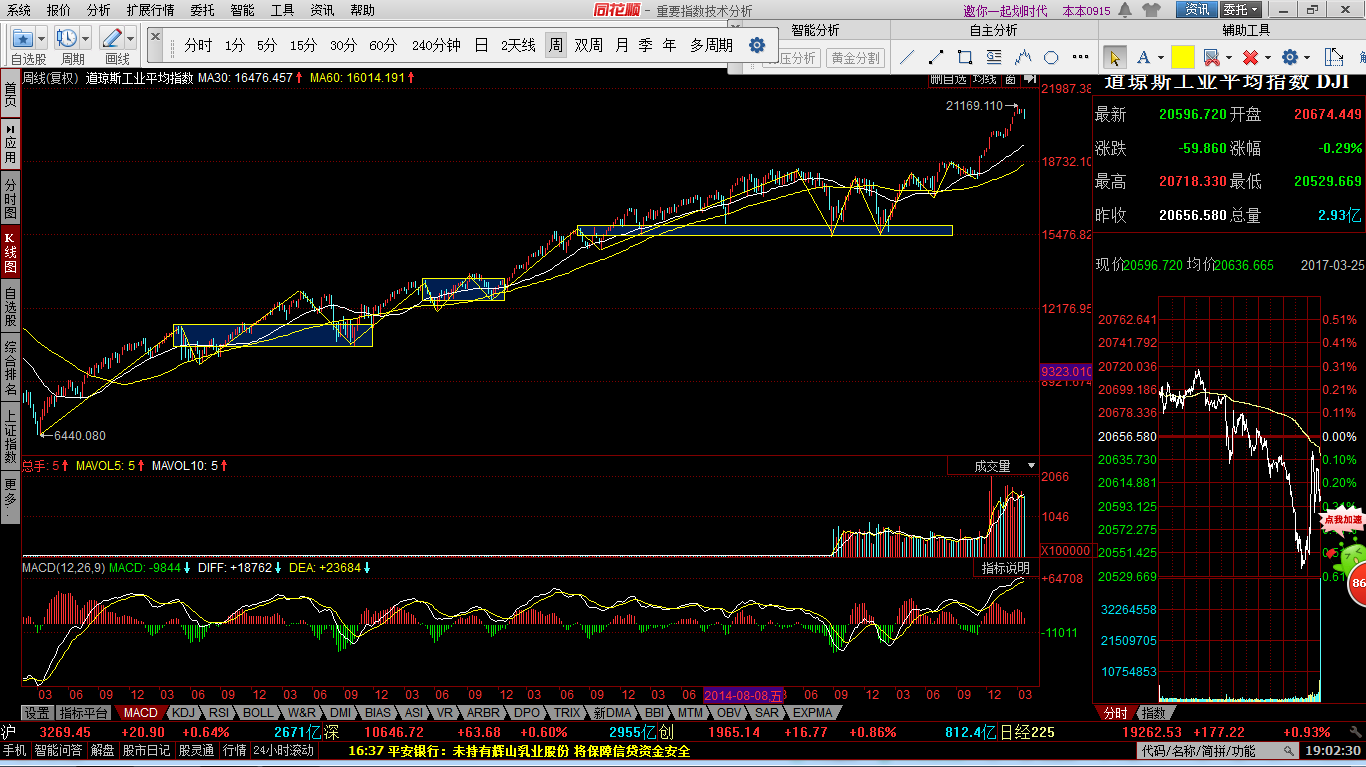
Task: Click the 删自选 button
Action: [947, 78]
